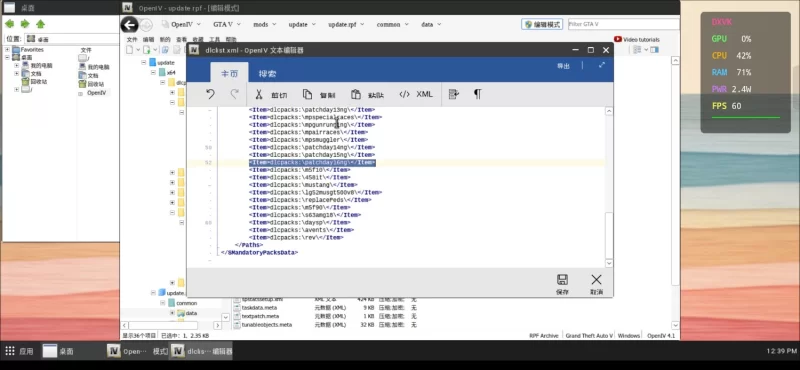Click the XML formatting tool

[x=416, y=94]
